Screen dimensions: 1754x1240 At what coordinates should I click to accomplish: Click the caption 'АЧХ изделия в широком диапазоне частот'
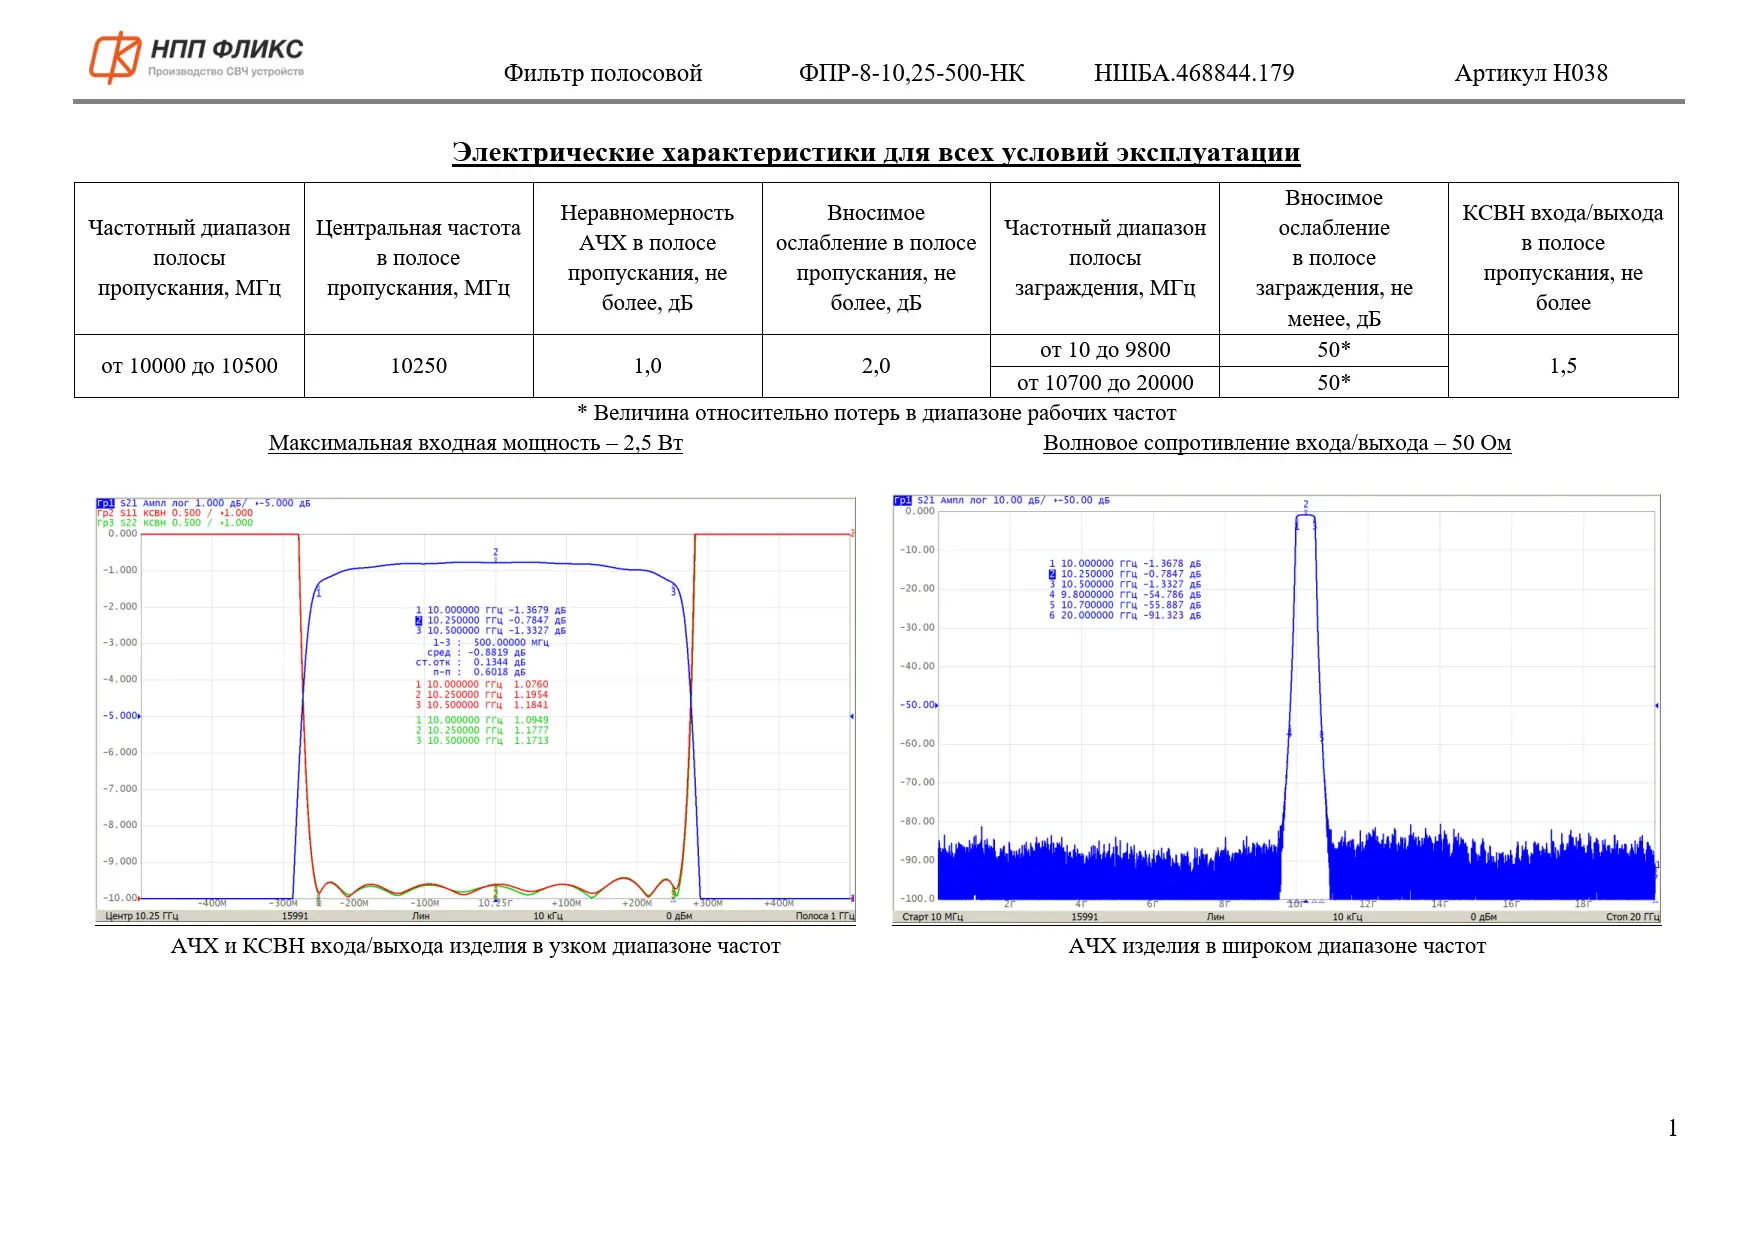(1276, 946)
